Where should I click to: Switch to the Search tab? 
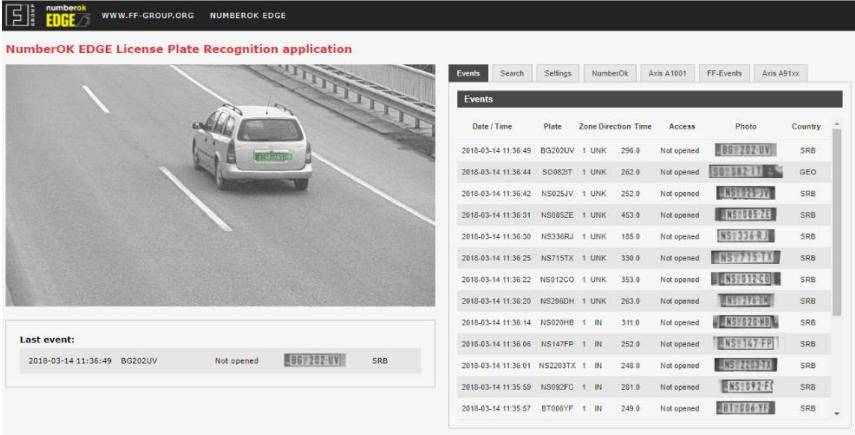pyautogui.click(x=512, y=73)
